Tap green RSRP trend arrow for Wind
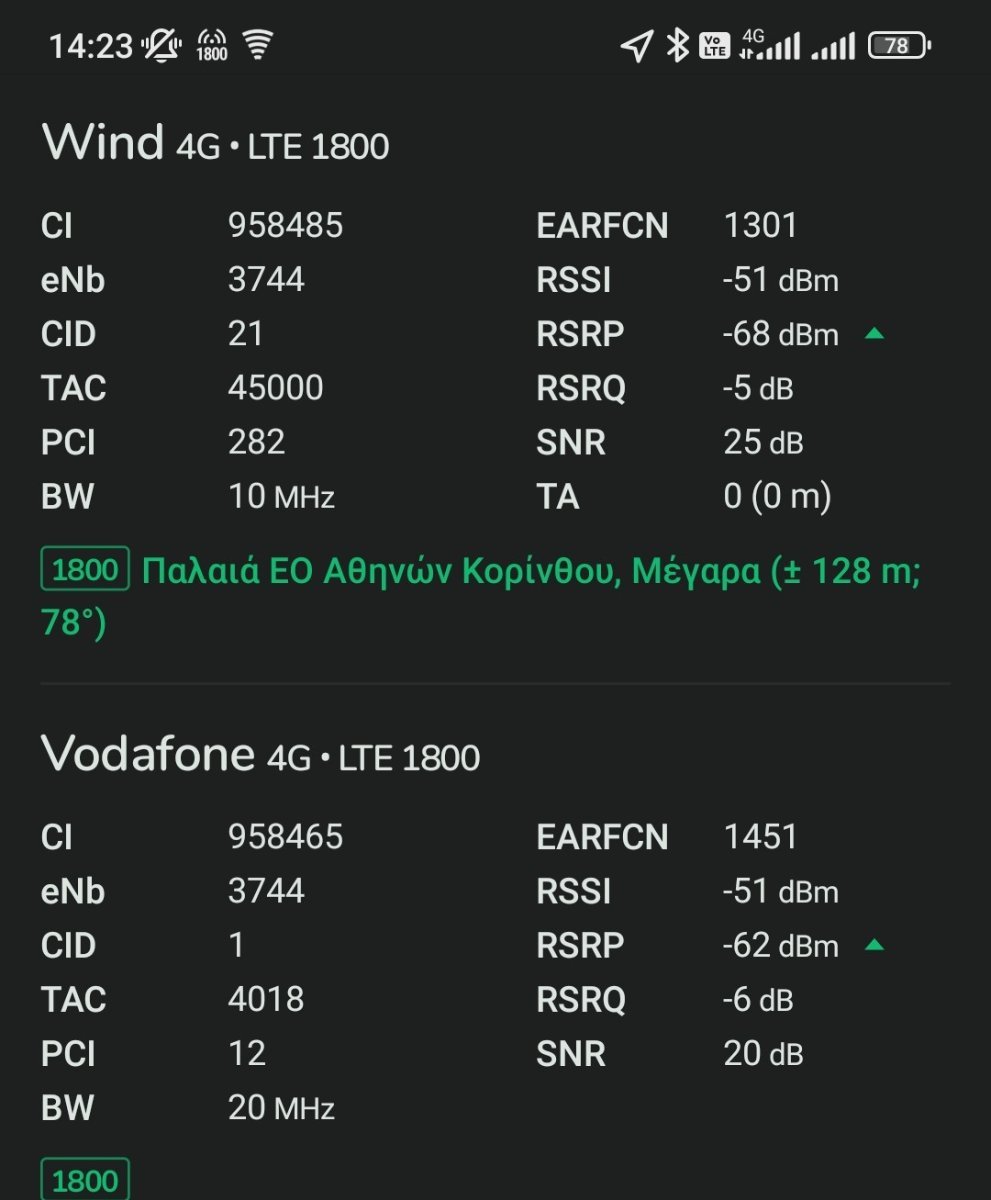 [x=874, y=334]
